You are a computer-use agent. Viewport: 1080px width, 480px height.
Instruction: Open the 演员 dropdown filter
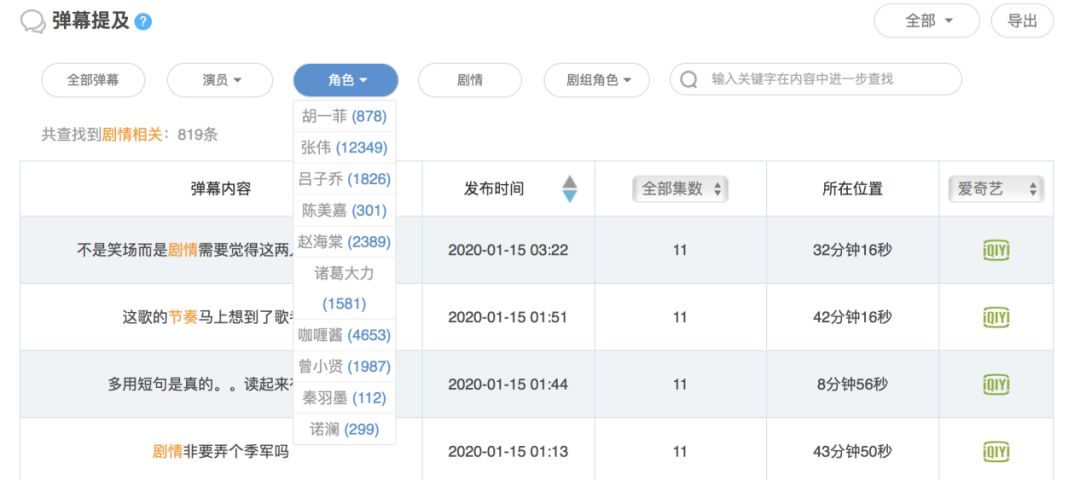(x=220, y=80)
